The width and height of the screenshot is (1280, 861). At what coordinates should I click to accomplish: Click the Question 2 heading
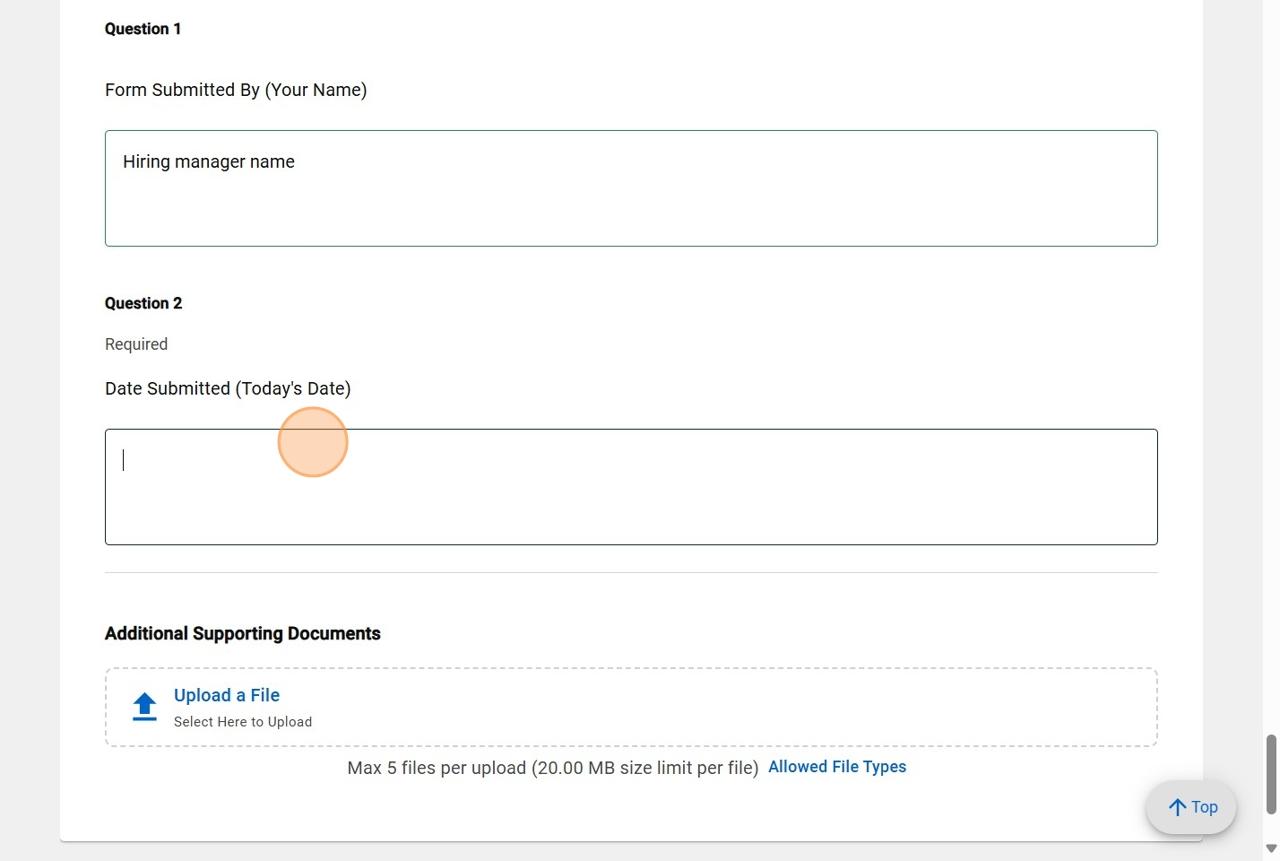(x=143, y=303)
